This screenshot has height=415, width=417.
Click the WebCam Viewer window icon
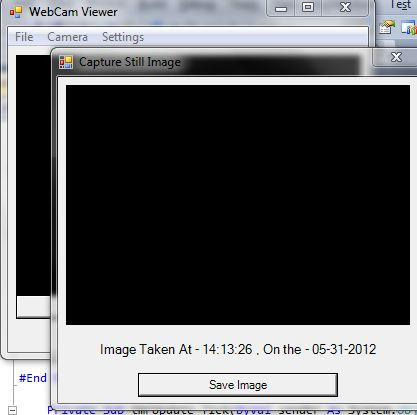[16, 12]
